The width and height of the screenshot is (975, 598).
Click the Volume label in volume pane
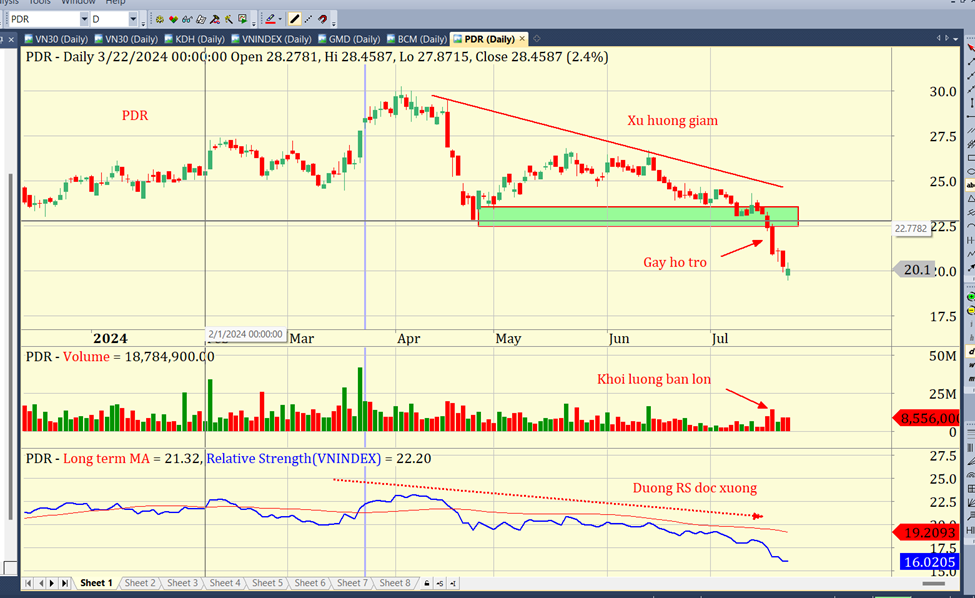[x=86, y=357]
